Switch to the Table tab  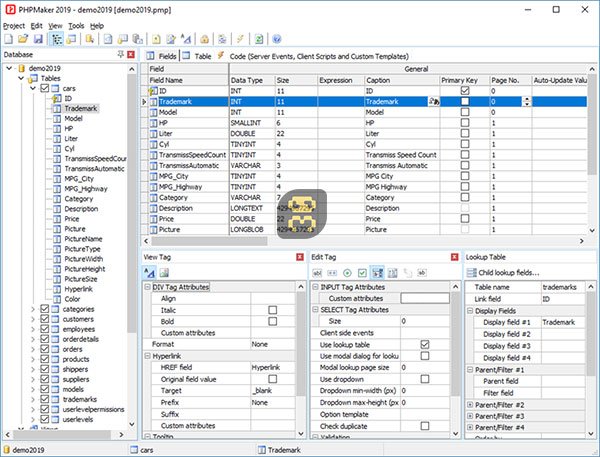[x=197, y=56]
